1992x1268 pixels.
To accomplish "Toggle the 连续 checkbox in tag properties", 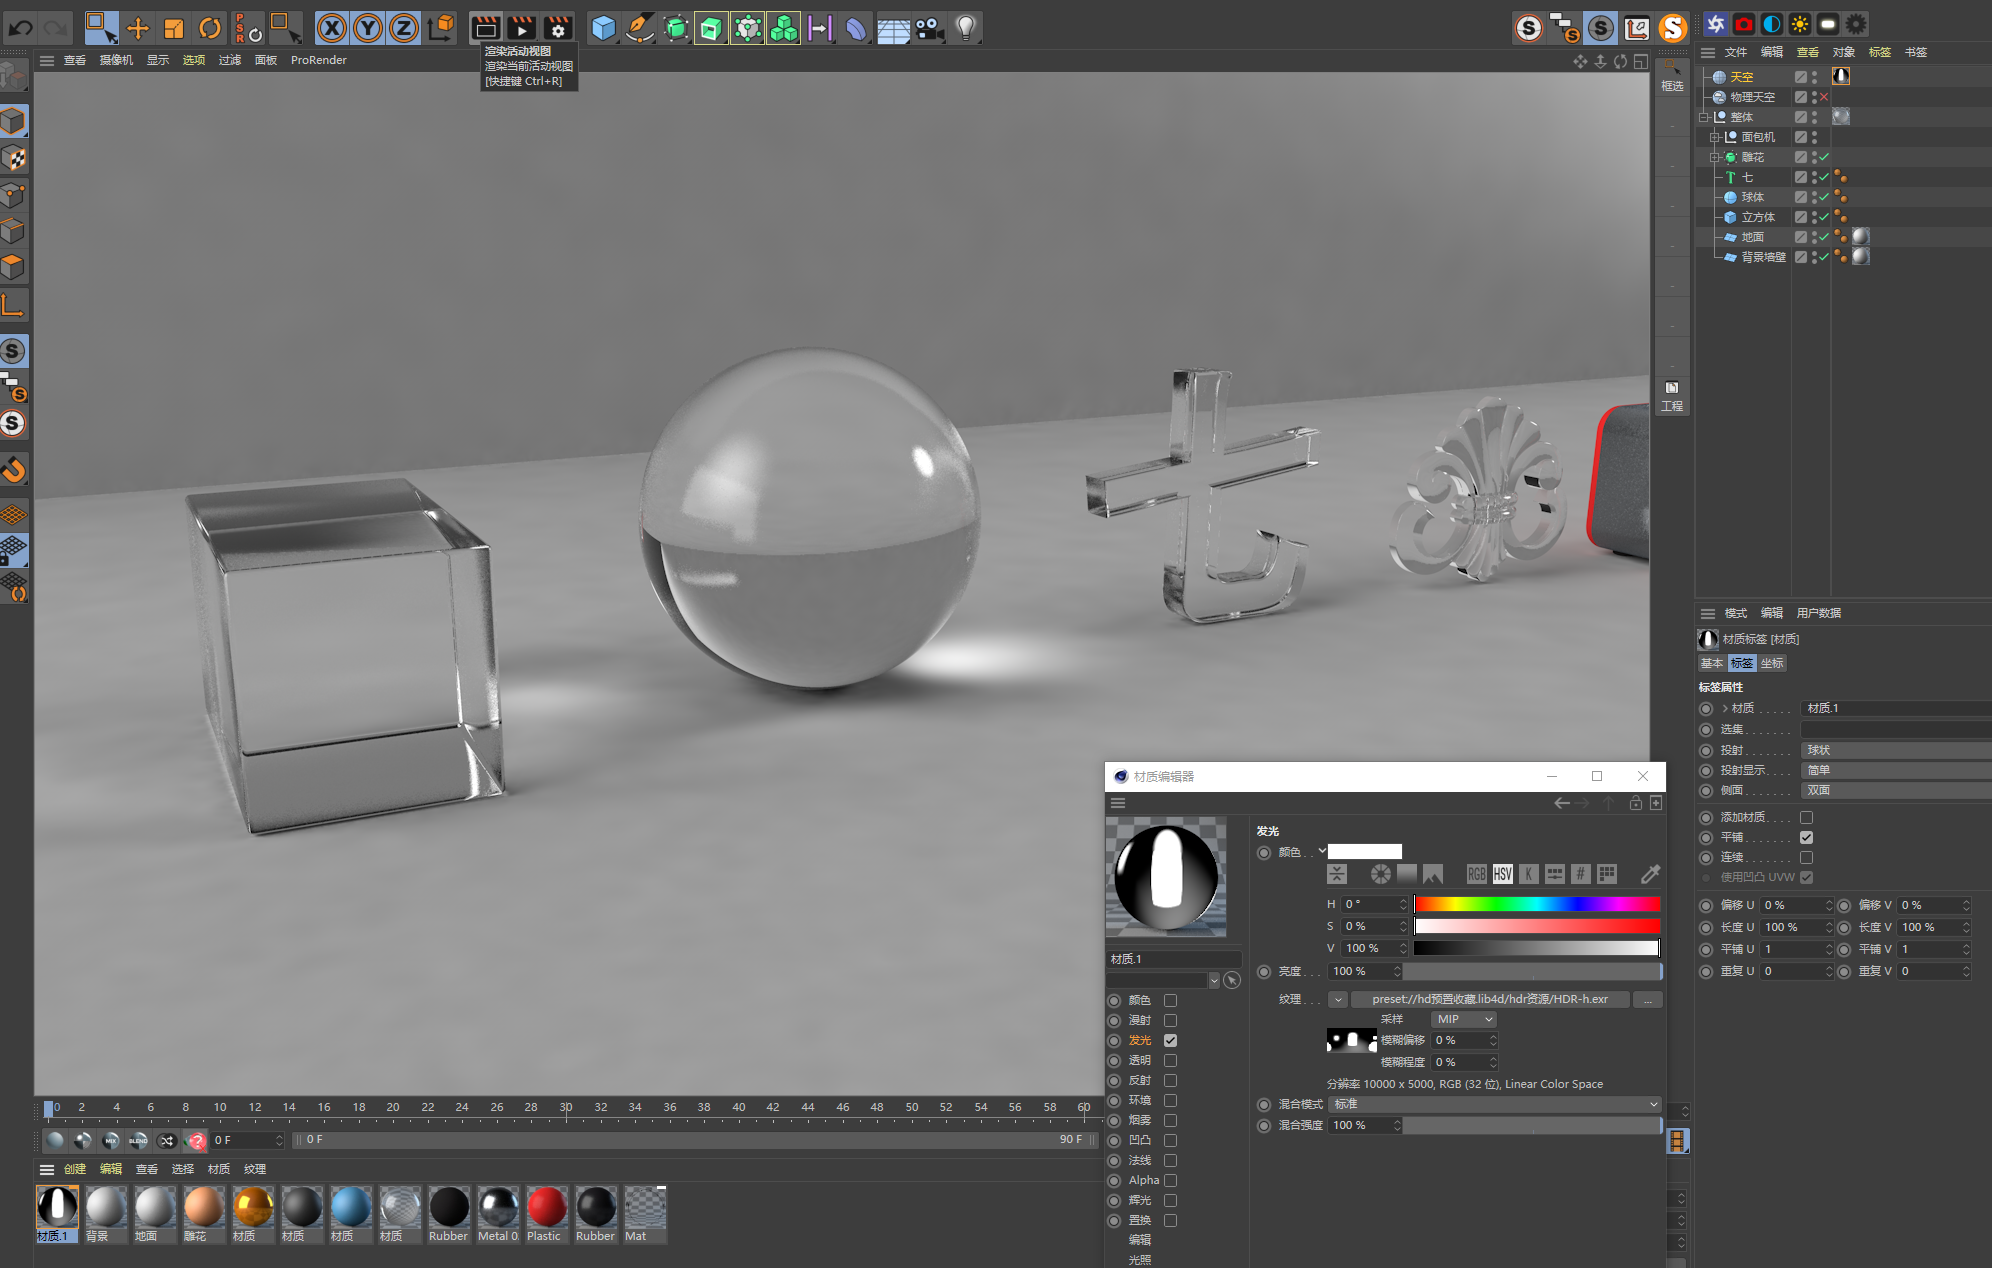I will pos(1806,857).
